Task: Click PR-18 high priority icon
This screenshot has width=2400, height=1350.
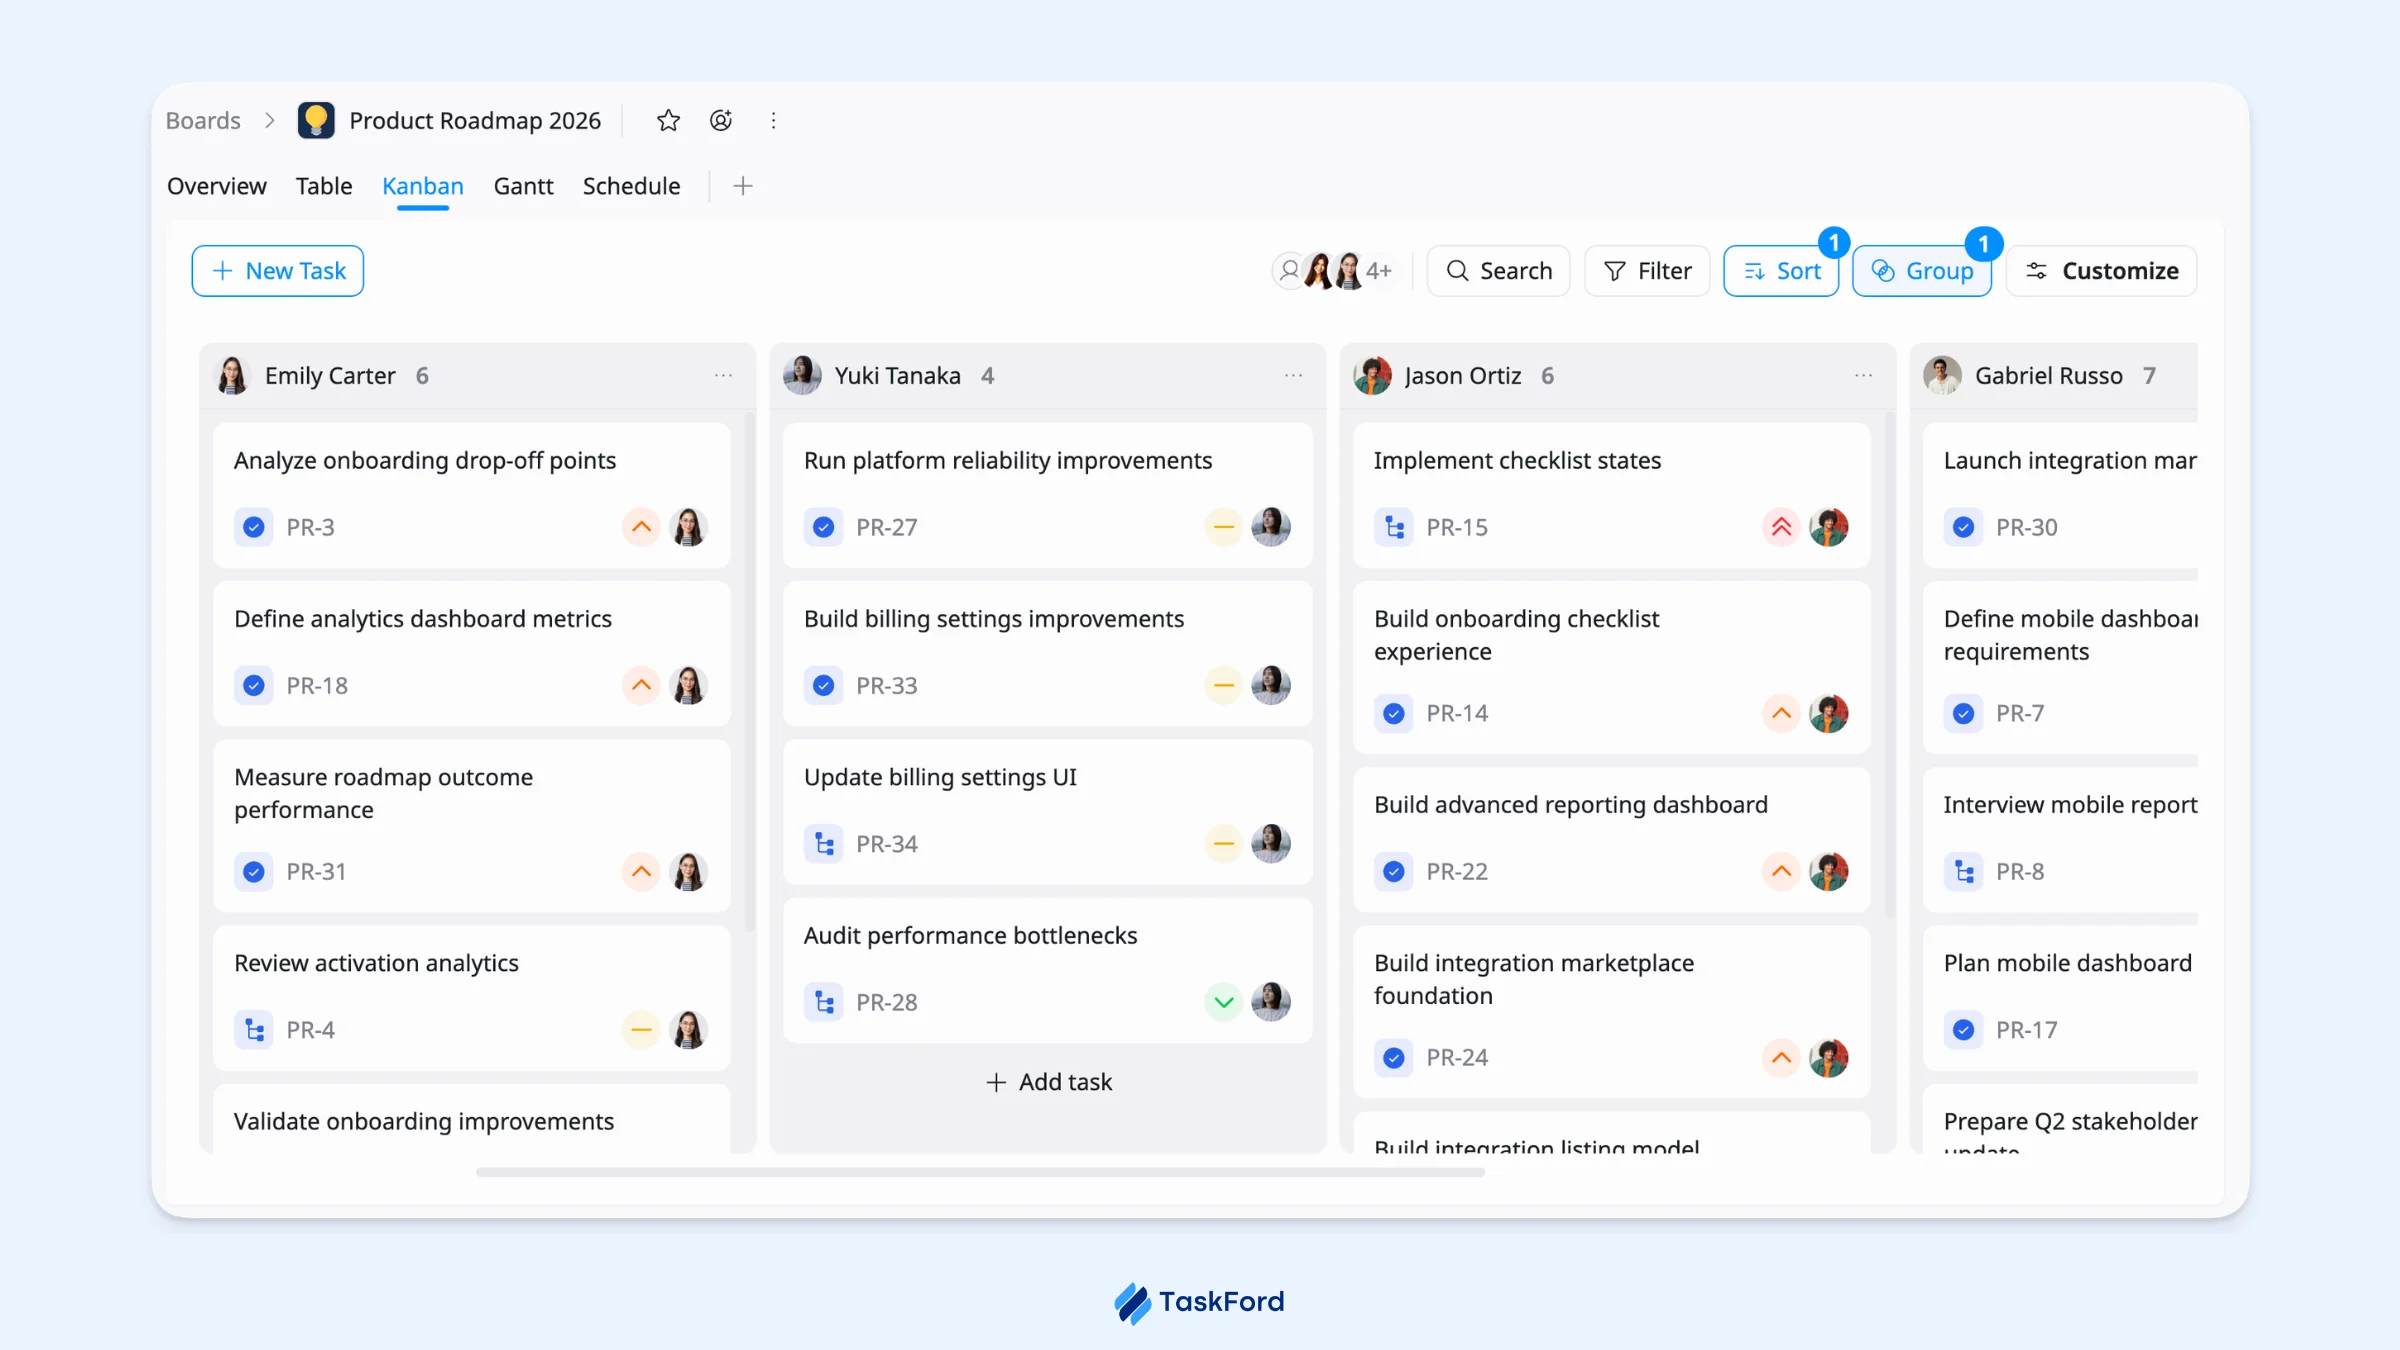Action: click(641, 685)
